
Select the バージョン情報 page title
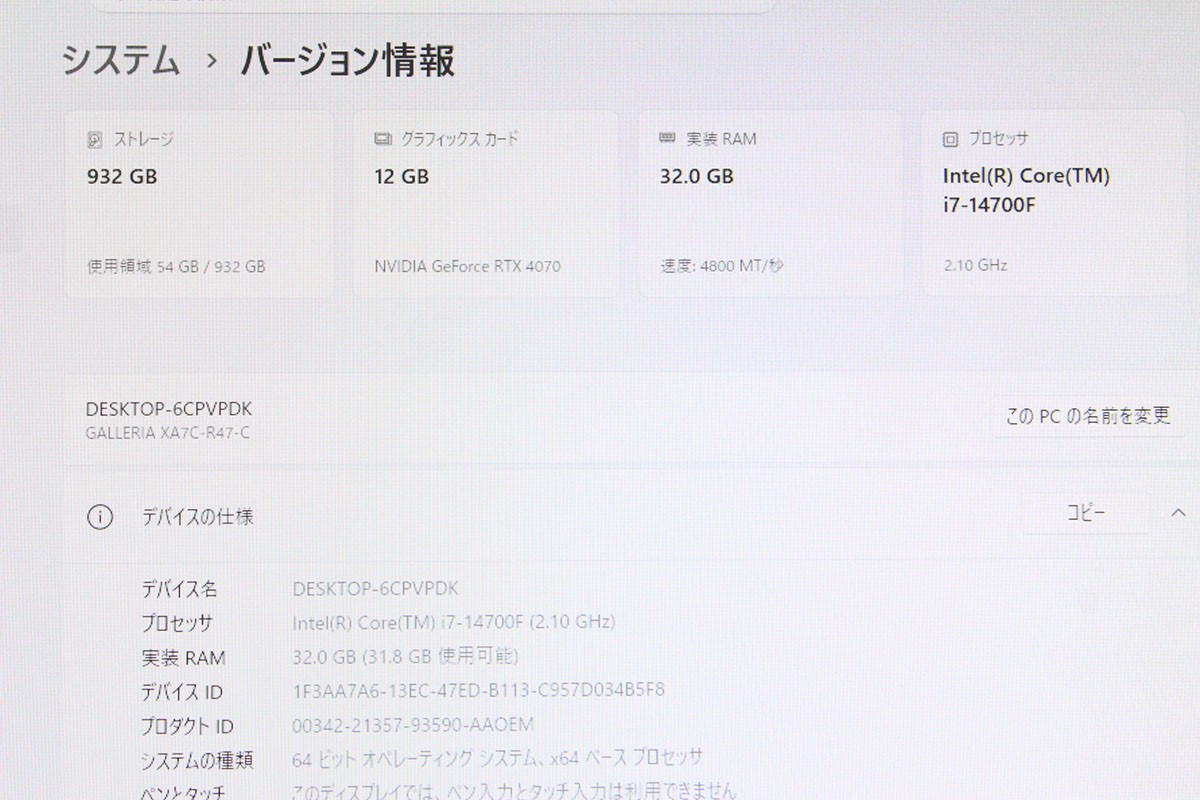click(x=348, y=62)
